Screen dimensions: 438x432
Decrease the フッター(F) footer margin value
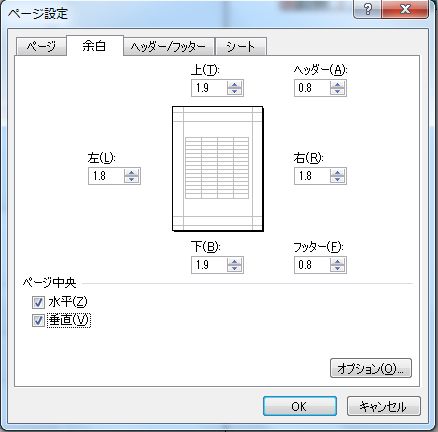pyautogui.click(x=338, y=268)
